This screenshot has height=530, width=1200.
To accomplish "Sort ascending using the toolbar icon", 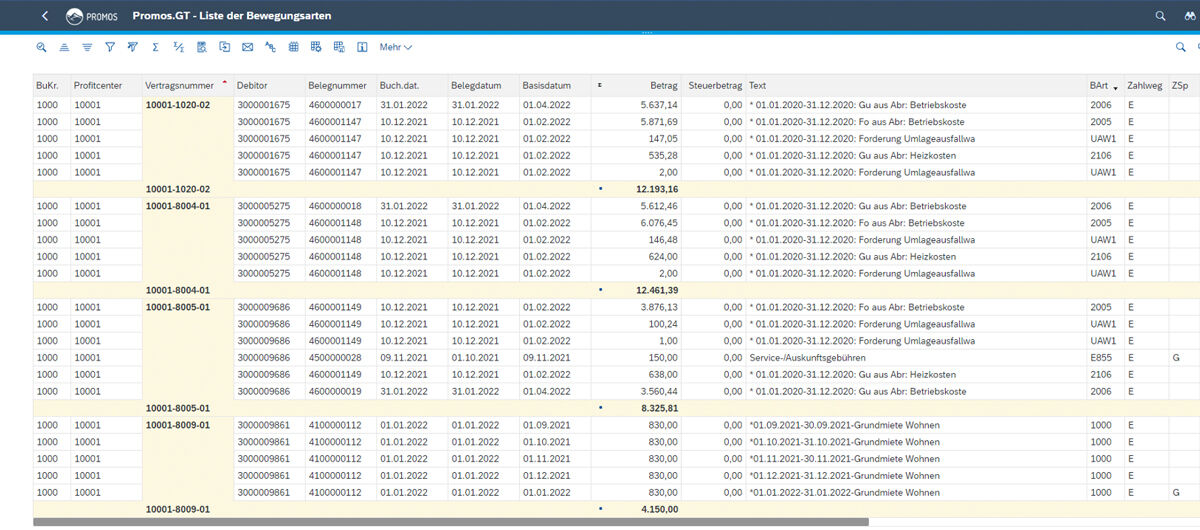I will pyautogui.click(x=64, y=47).
